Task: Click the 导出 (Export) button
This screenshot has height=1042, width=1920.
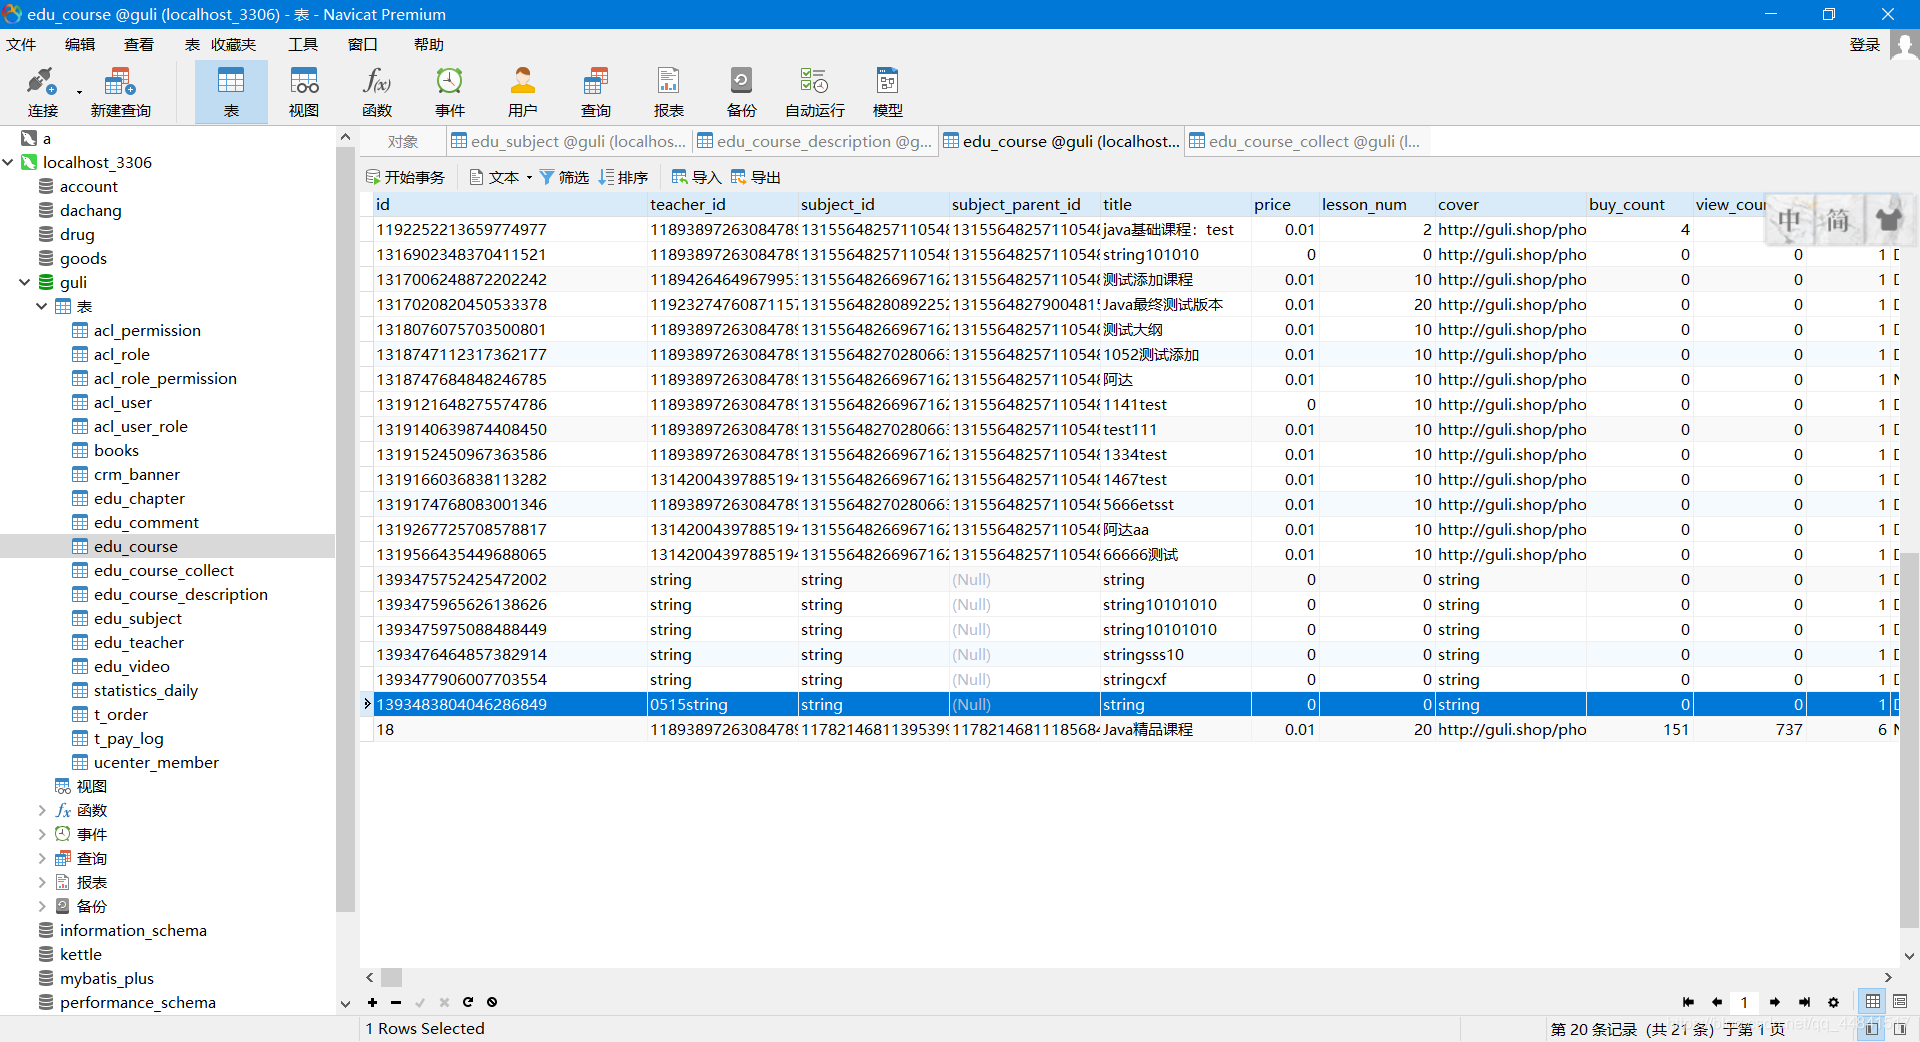Action: (x=755, y=177)
